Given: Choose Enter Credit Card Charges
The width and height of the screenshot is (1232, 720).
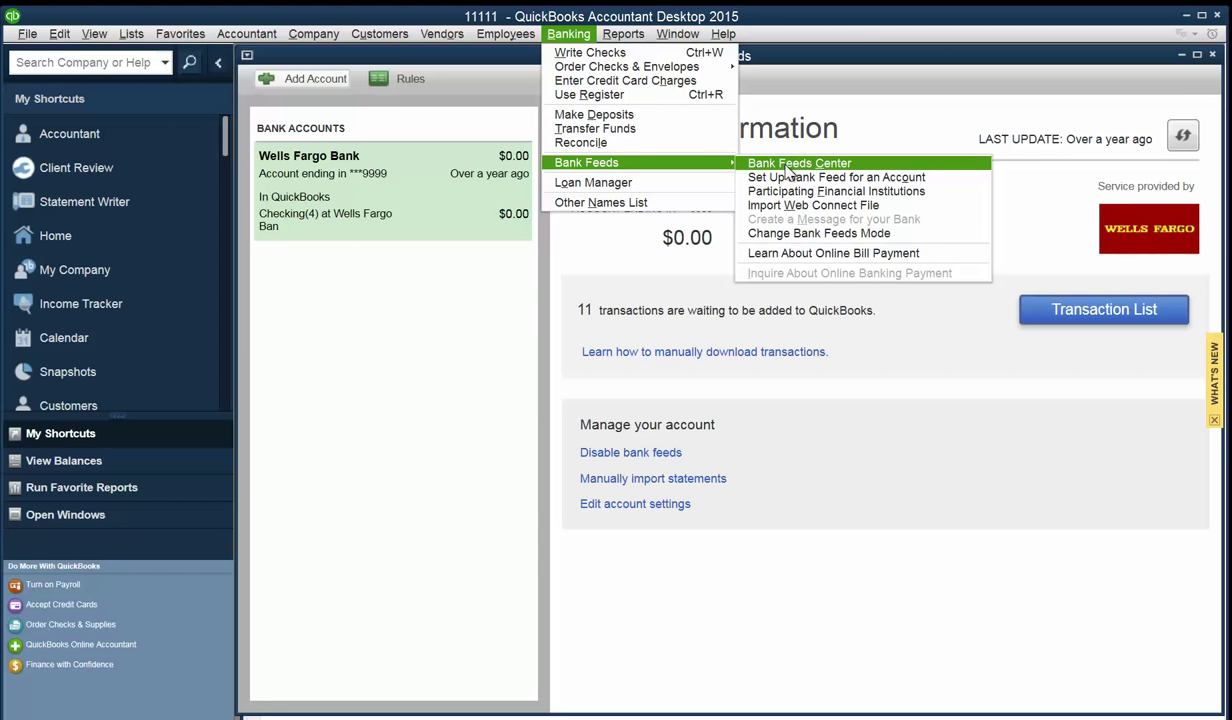Looking at the screenshot, I should click(639, 81).
